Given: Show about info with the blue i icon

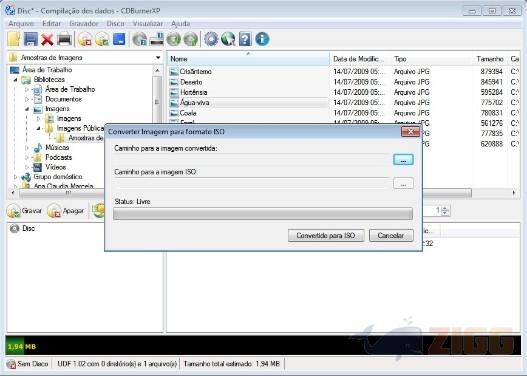Looking at the screenshot, I should point(262,39).
